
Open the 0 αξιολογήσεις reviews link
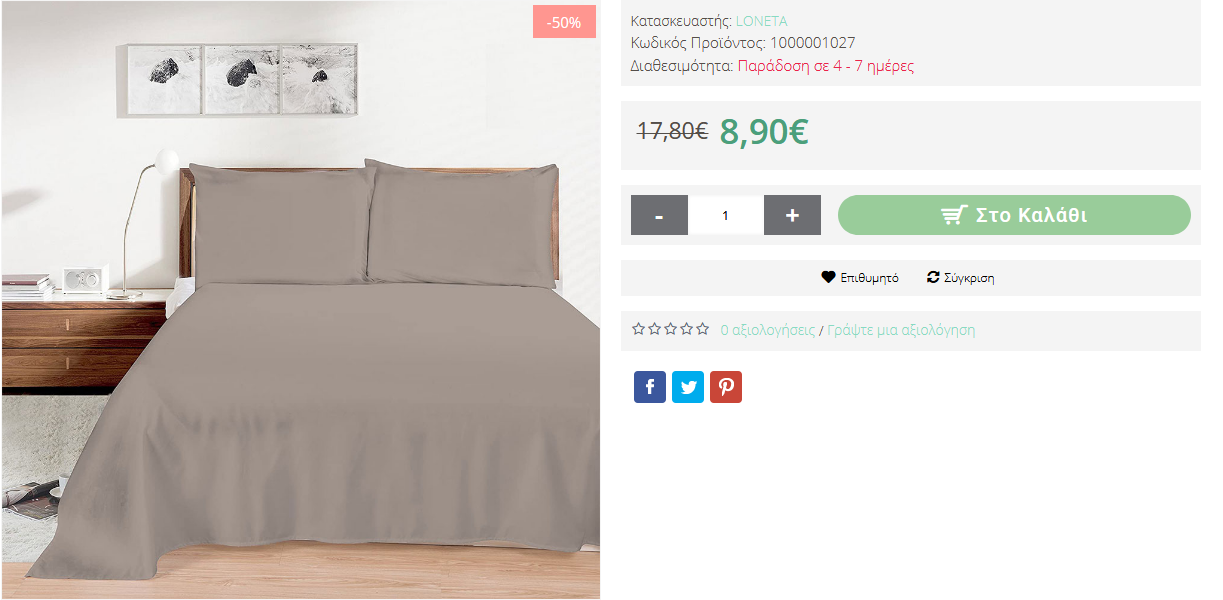768,330
